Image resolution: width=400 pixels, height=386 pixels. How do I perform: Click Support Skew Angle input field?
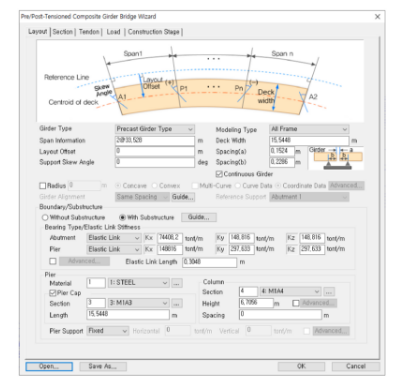click(155, 163)
